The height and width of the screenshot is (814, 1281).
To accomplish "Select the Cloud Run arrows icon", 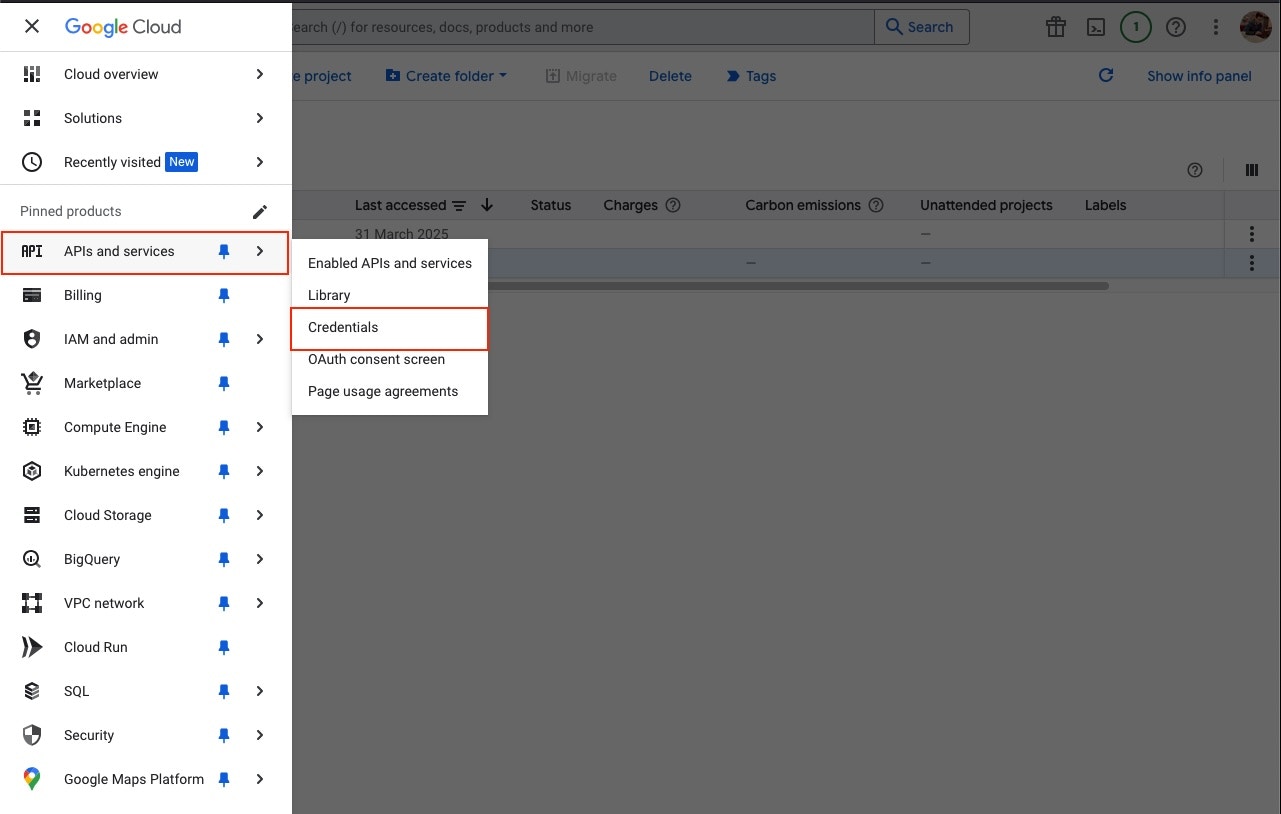I will [32, 647].
